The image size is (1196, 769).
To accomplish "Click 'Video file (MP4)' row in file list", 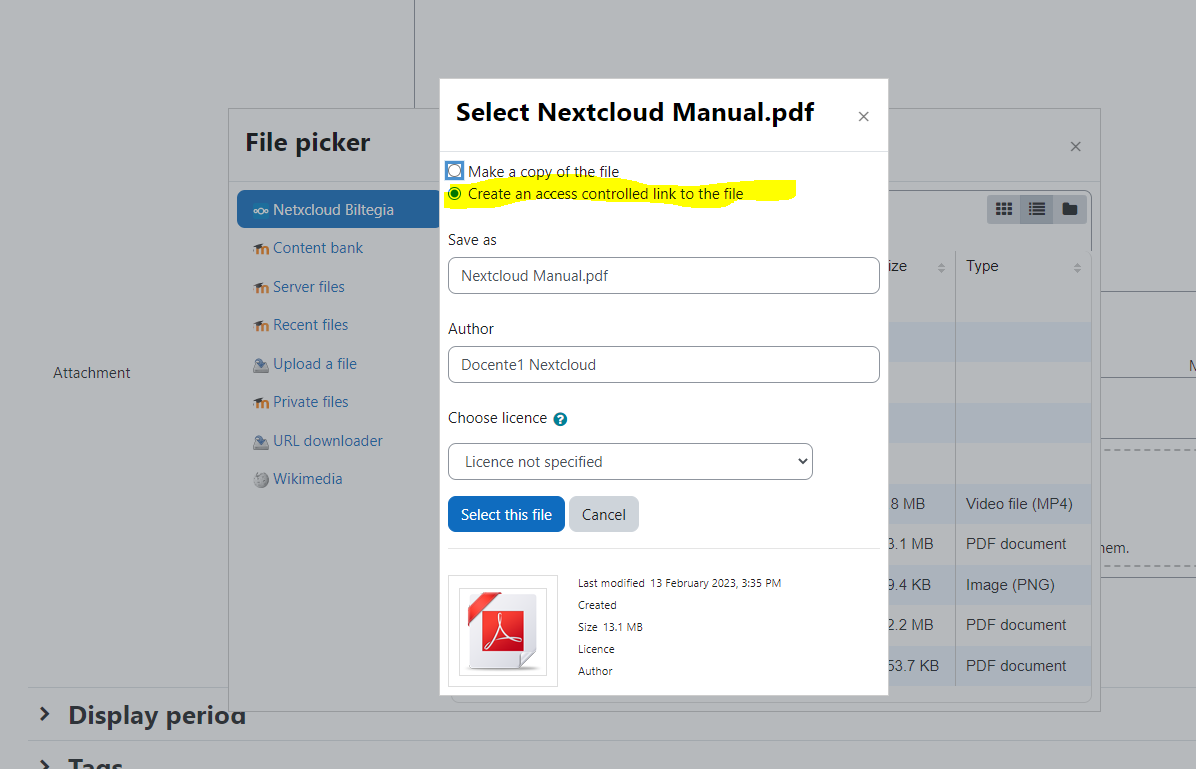I will coord(990,504).
